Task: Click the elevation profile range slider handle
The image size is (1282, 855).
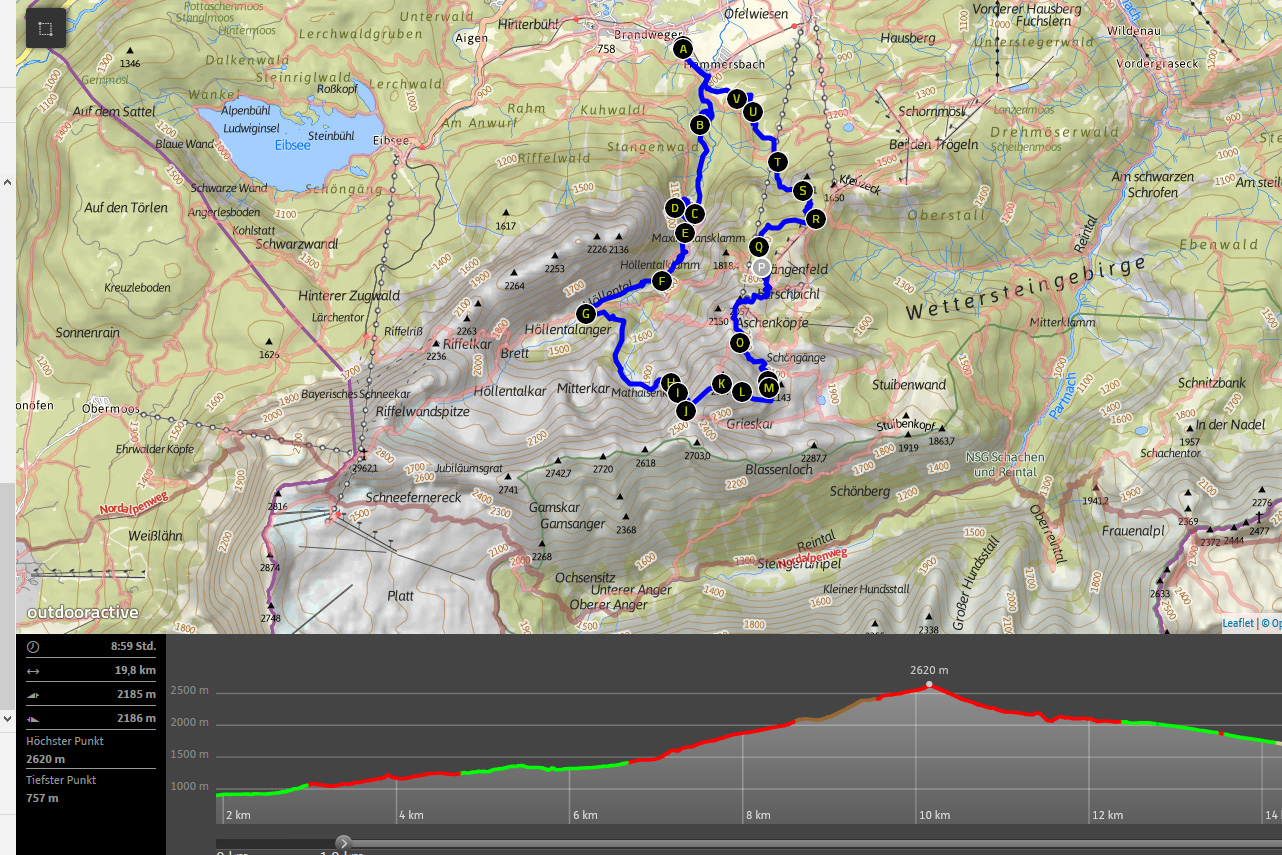Action: pyautogui.click(x=344, y=843)
